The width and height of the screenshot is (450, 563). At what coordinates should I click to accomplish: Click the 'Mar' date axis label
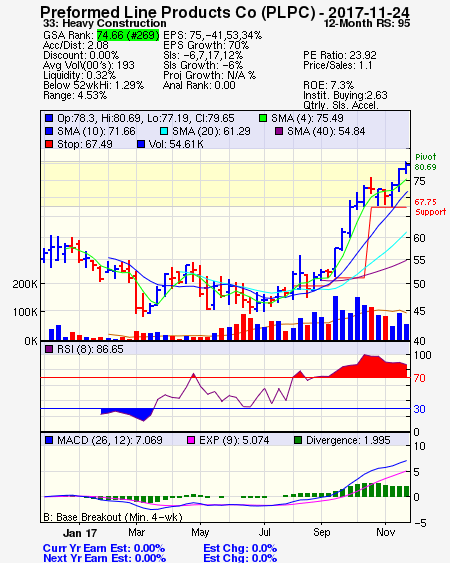click(x=136, y=532)
